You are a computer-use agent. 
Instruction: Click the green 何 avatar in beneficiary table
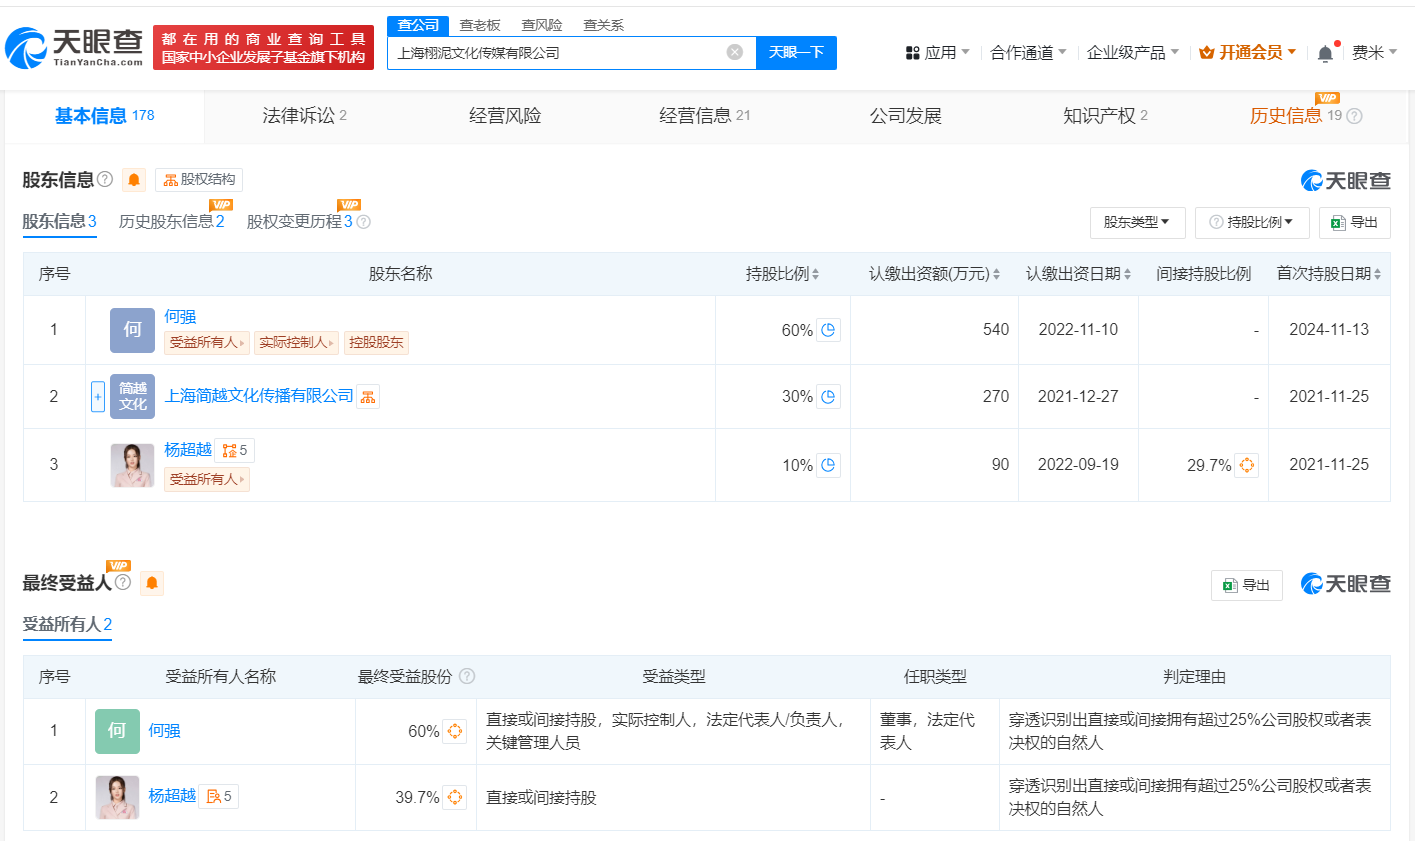117,731
